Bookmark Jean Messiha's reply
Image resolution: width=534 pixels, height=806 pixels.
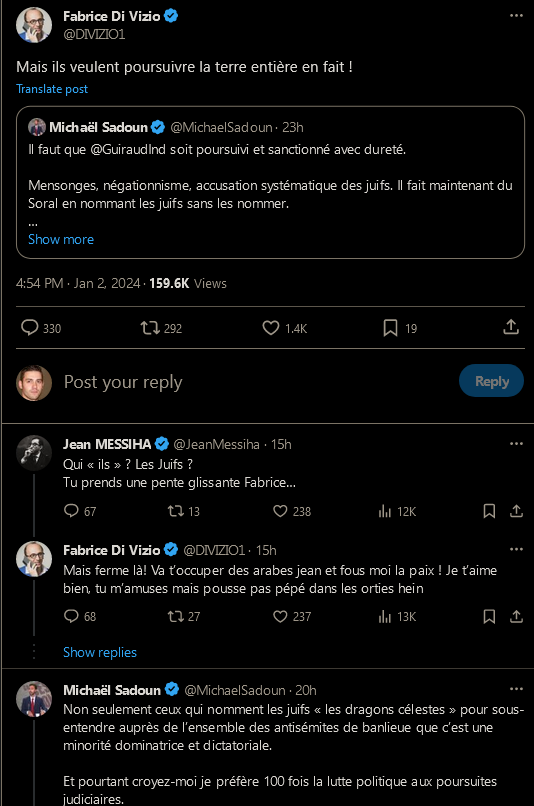[489, 511]
